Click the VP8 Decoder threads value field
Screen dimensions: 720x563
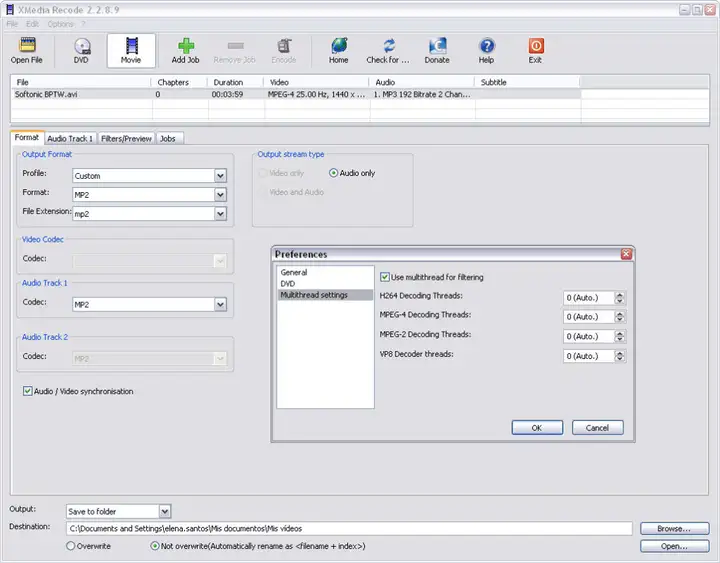click(589, 356)
